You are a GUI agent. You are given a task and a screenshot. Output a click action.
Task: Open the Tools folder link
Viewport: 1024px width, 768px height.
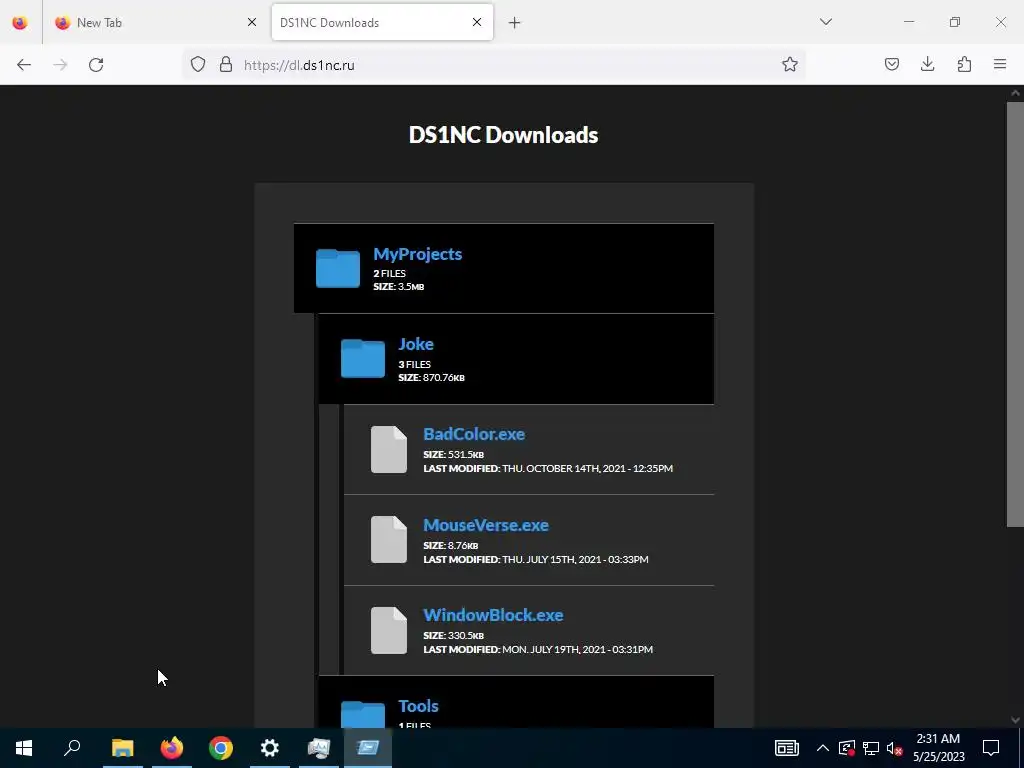pyautogui.click(x=418, y=706)
